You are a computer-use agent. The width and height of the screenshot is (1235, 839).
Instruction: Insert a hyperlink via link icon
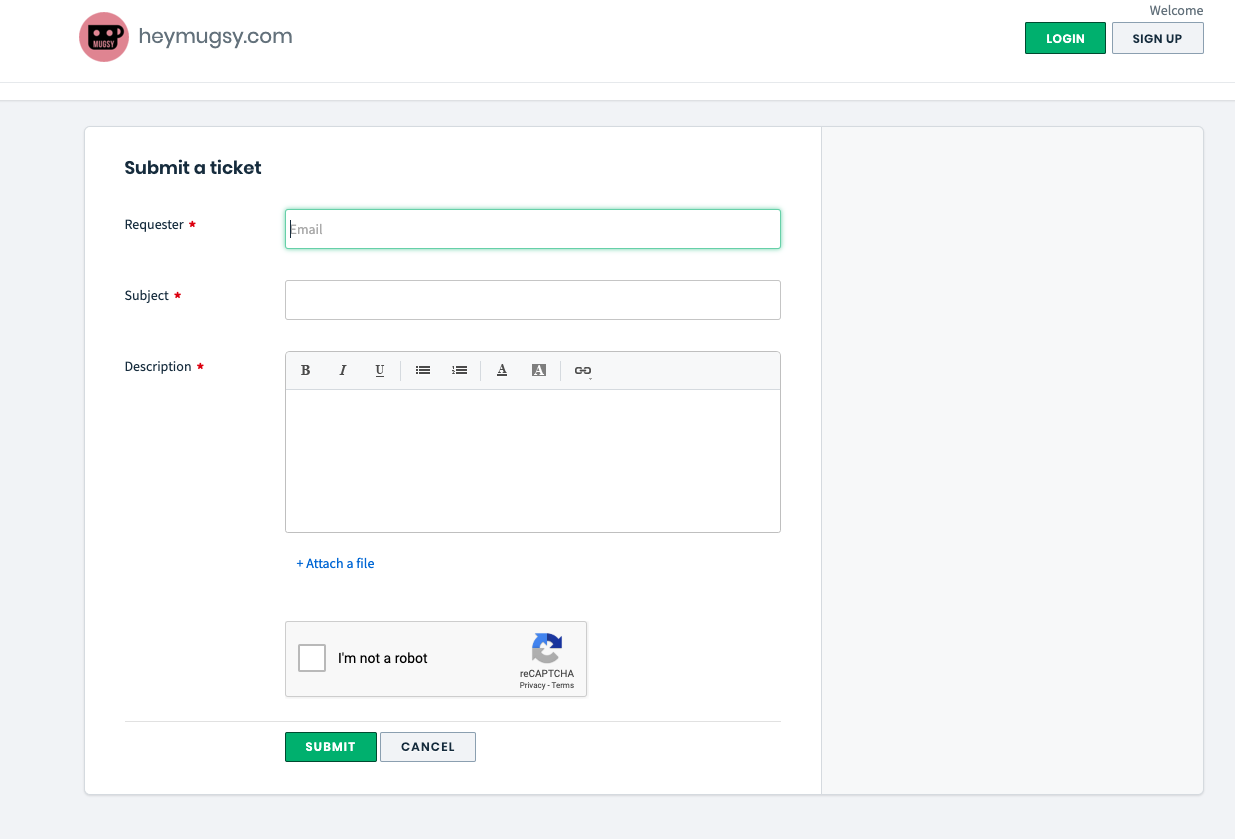(583, 370)
